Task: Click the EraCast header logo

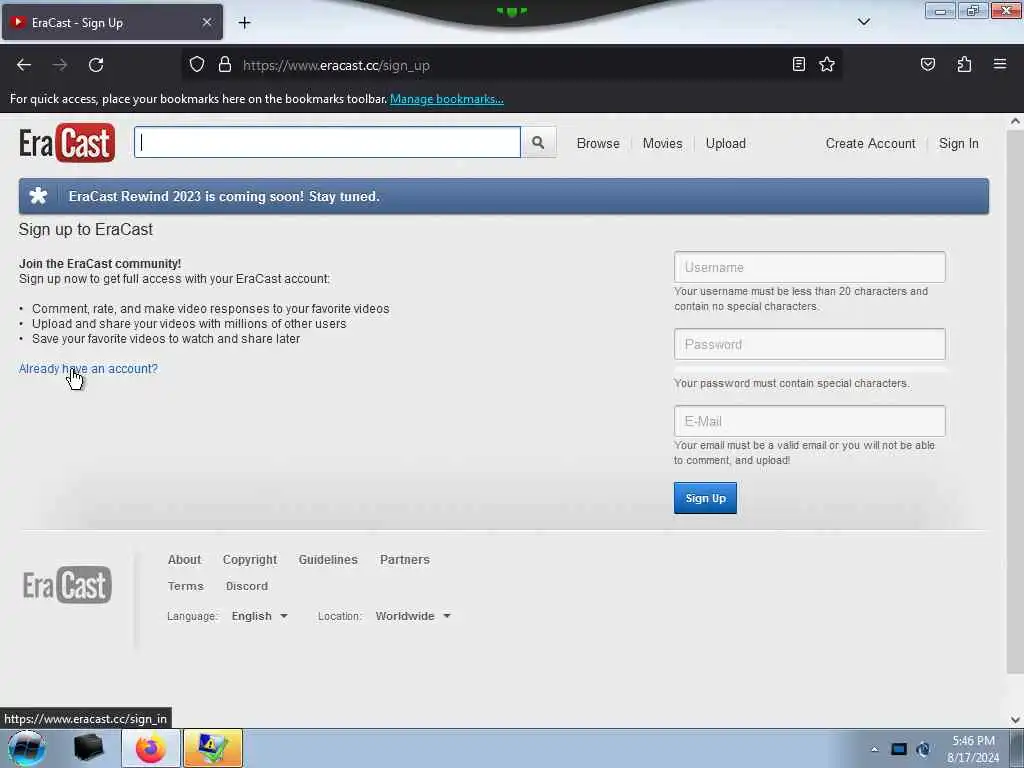Action: 67,142
